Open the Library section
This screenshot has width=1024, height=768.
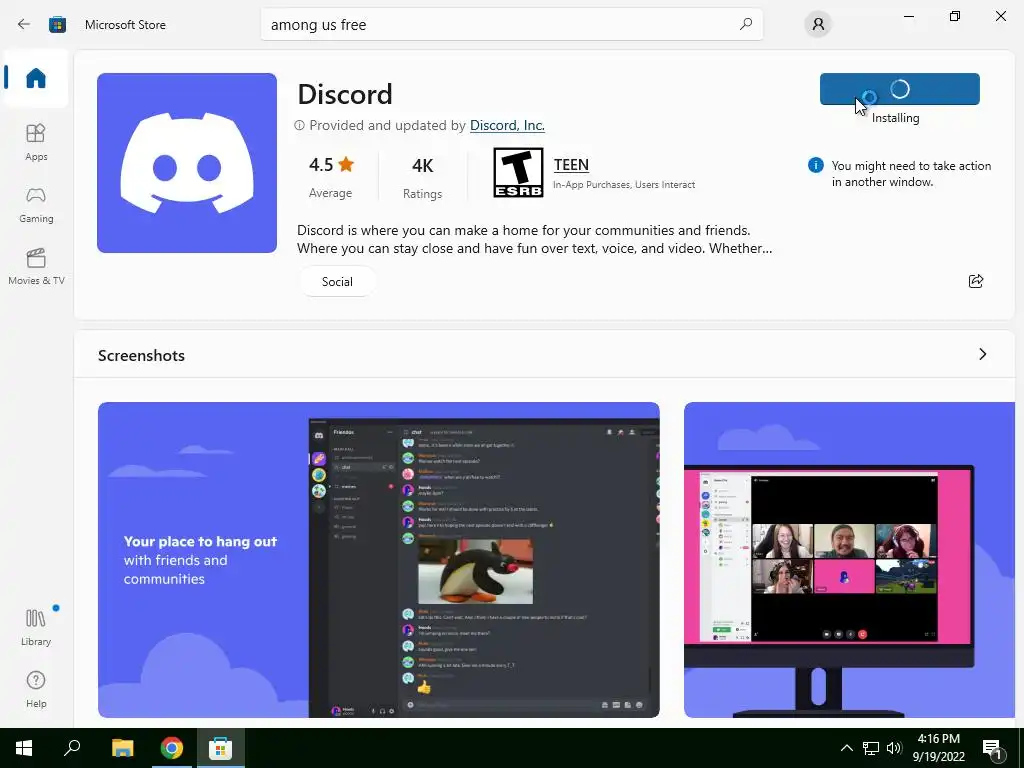(36, 627)
